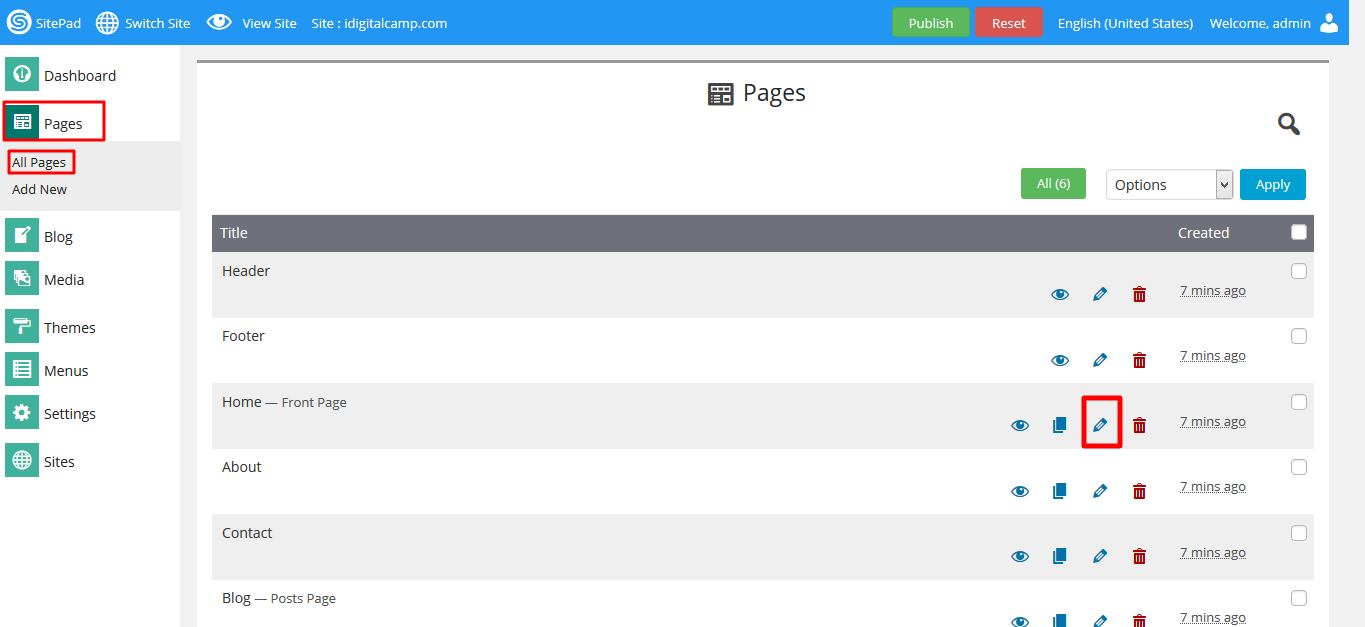Click the SitePad logo icon

[19, 22]
